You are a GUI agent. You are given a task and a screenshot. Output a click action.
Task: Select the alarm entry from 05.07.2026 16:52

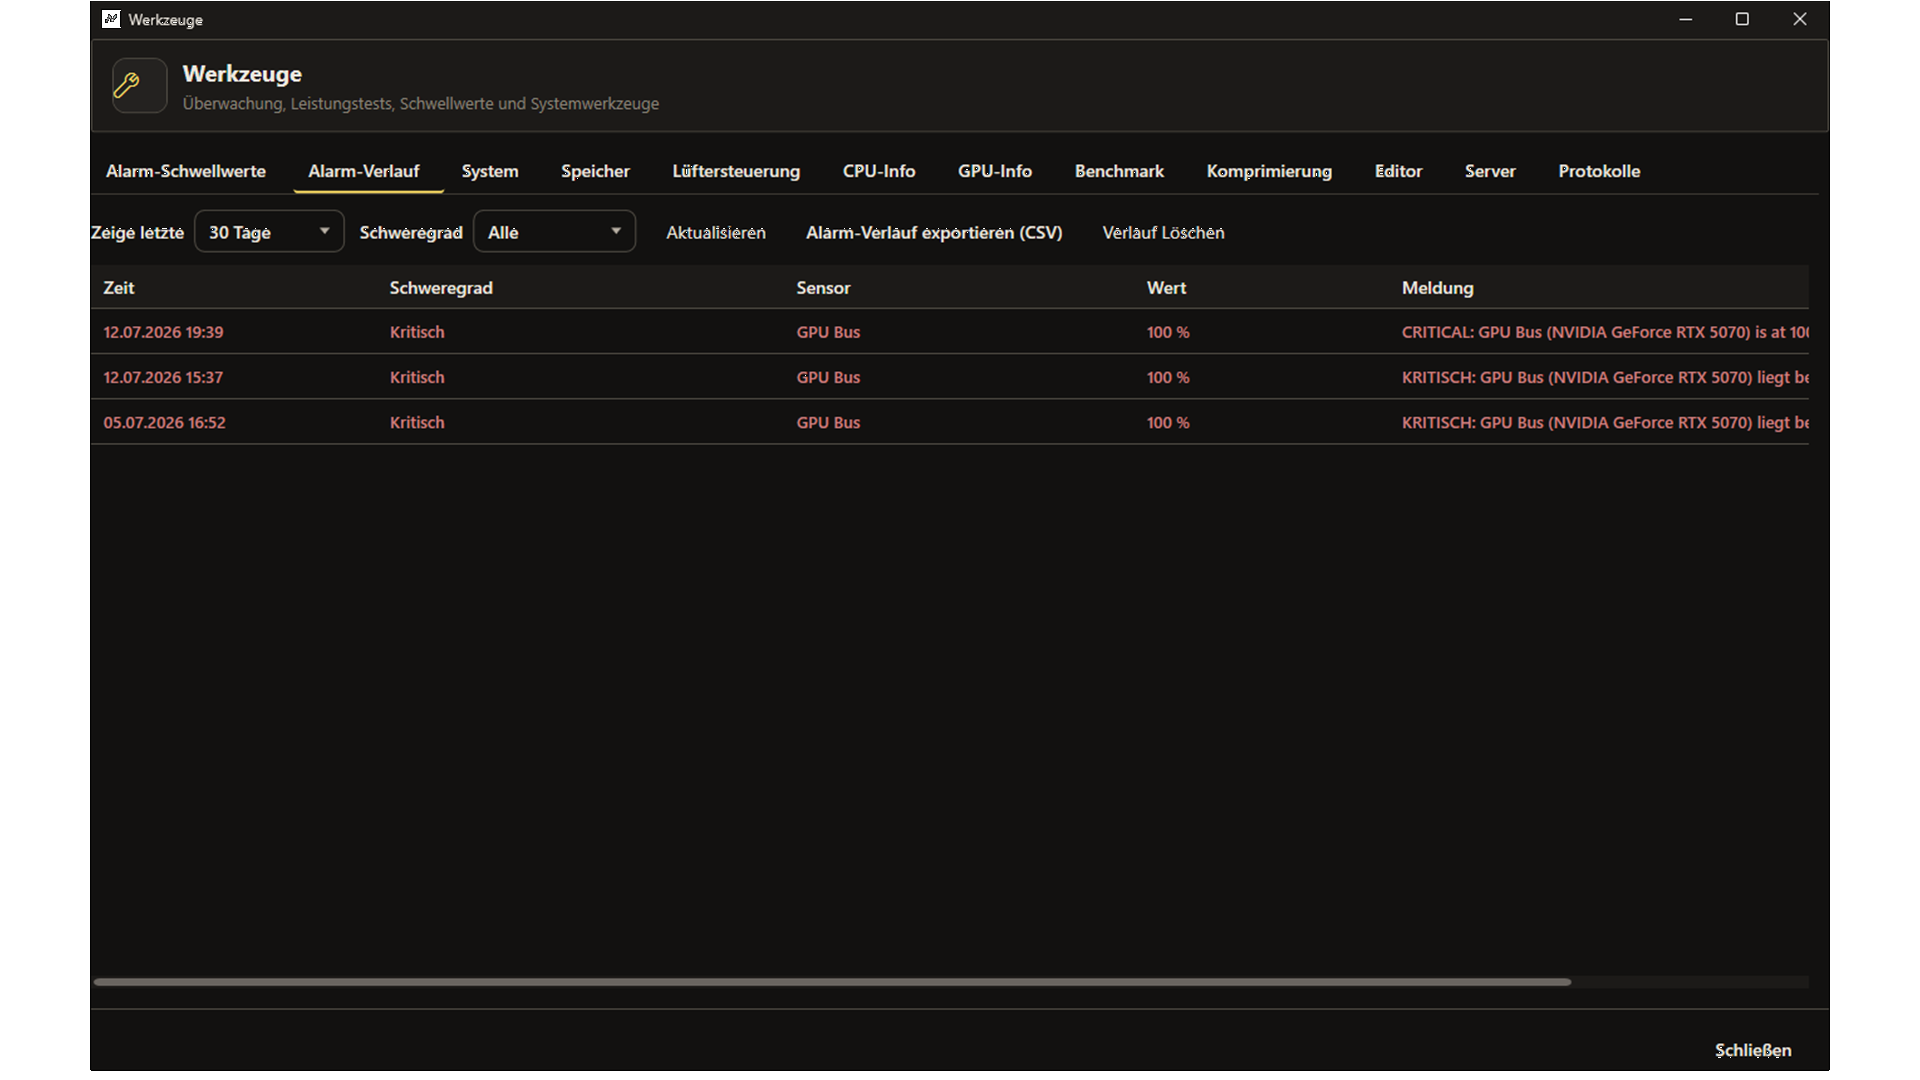(949, 422)
